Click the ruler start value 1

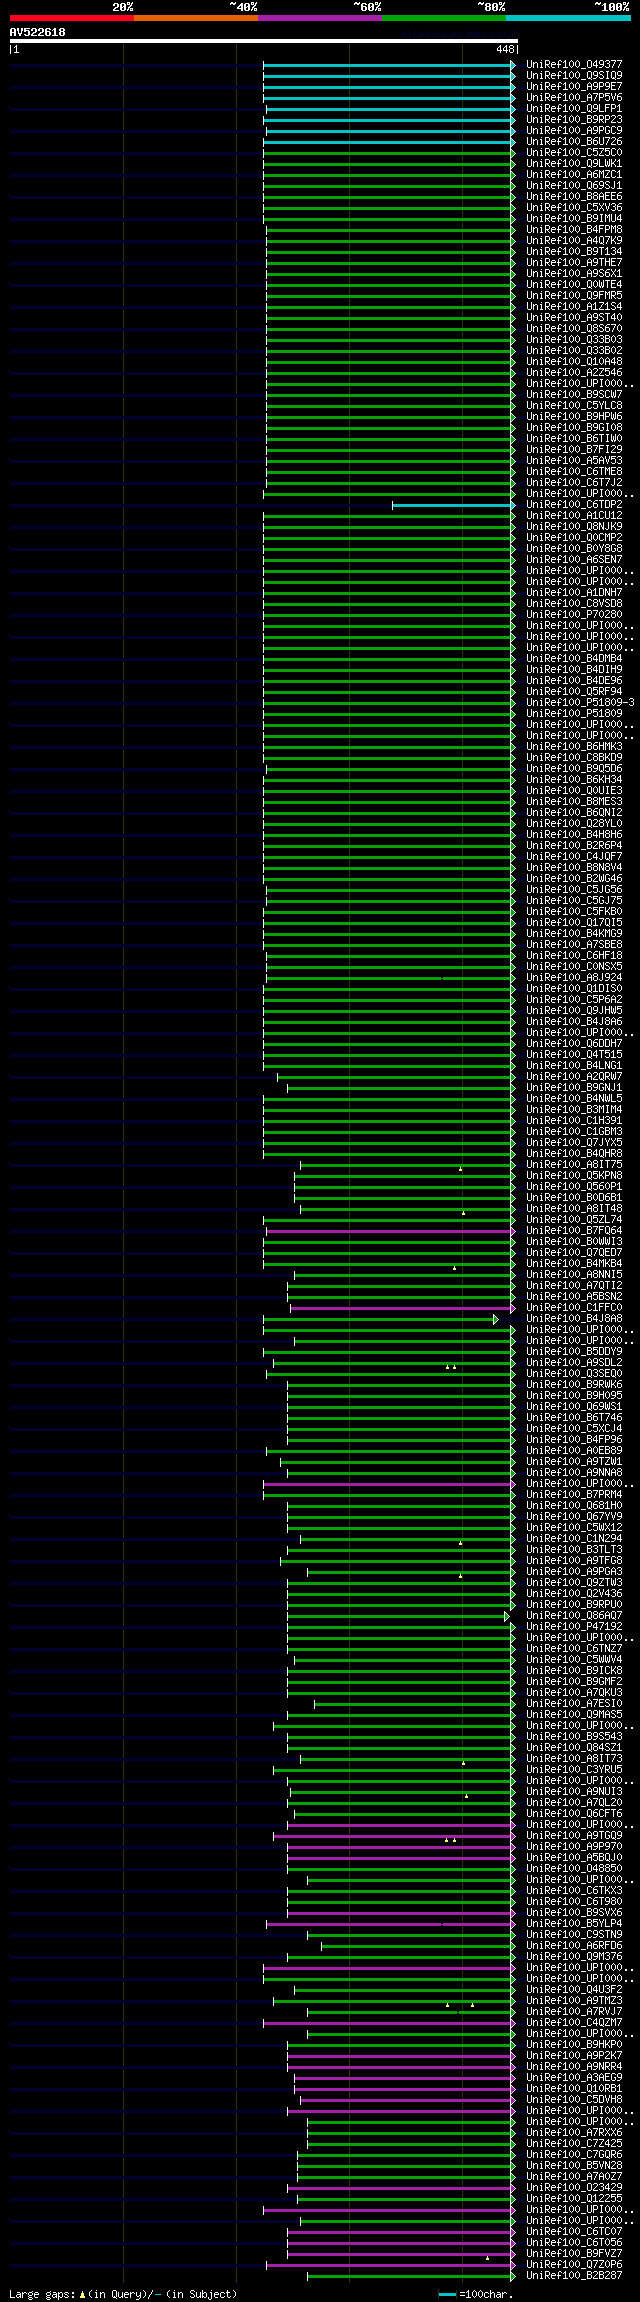pyautogui.click(x=16, y=49)
